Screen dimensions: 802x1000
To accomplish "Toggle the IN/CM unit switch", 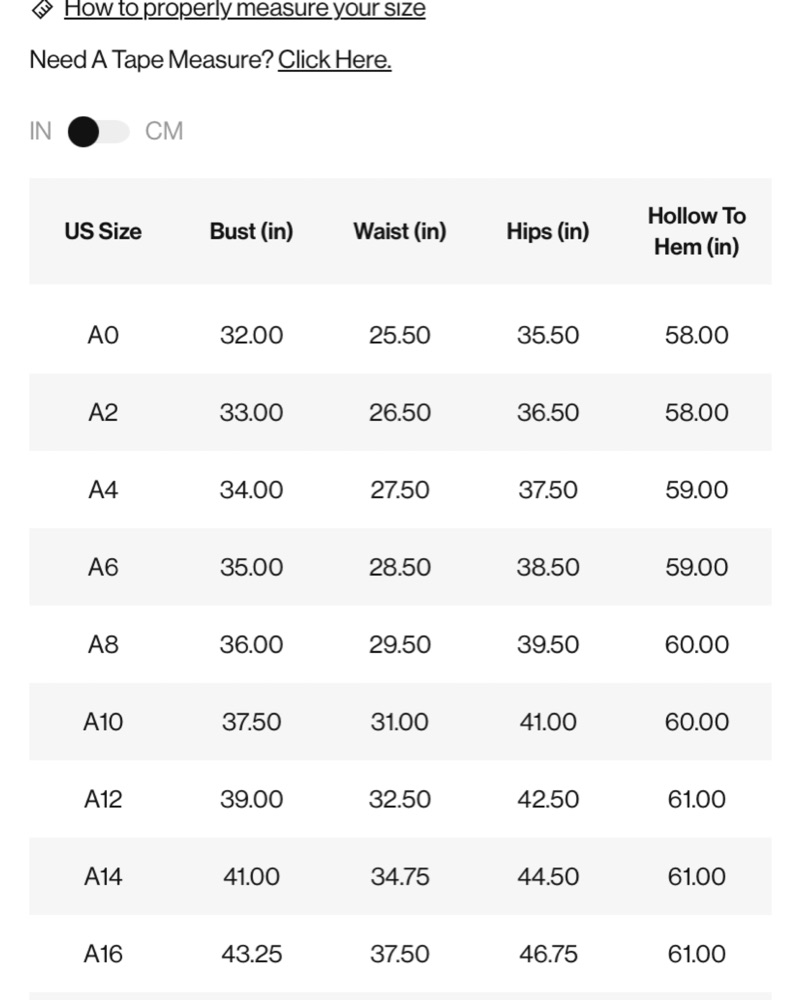I will click(x=99, y=131).
